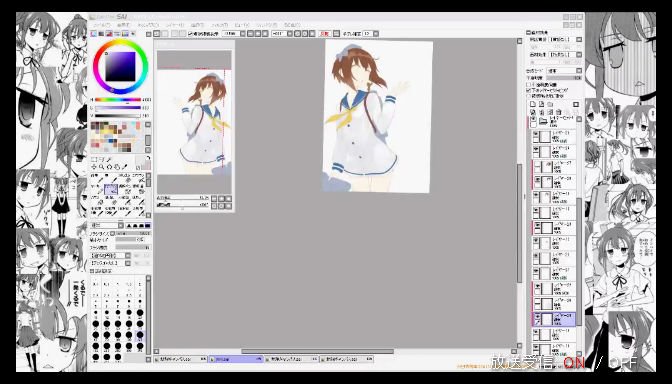This screenshot has height=384, width=672.
Task: Click the trash icon to delete layer
Action: click(x=558, y=112)
